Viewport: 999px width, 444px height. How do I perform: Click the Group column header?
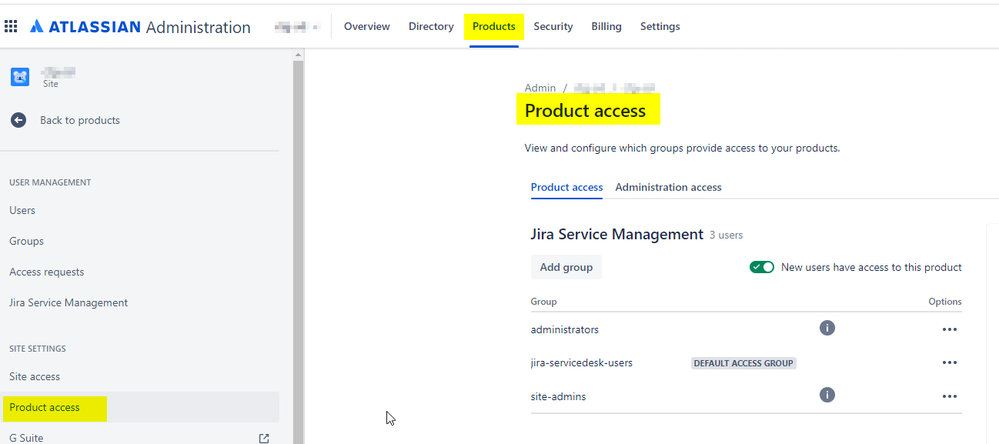543,302
